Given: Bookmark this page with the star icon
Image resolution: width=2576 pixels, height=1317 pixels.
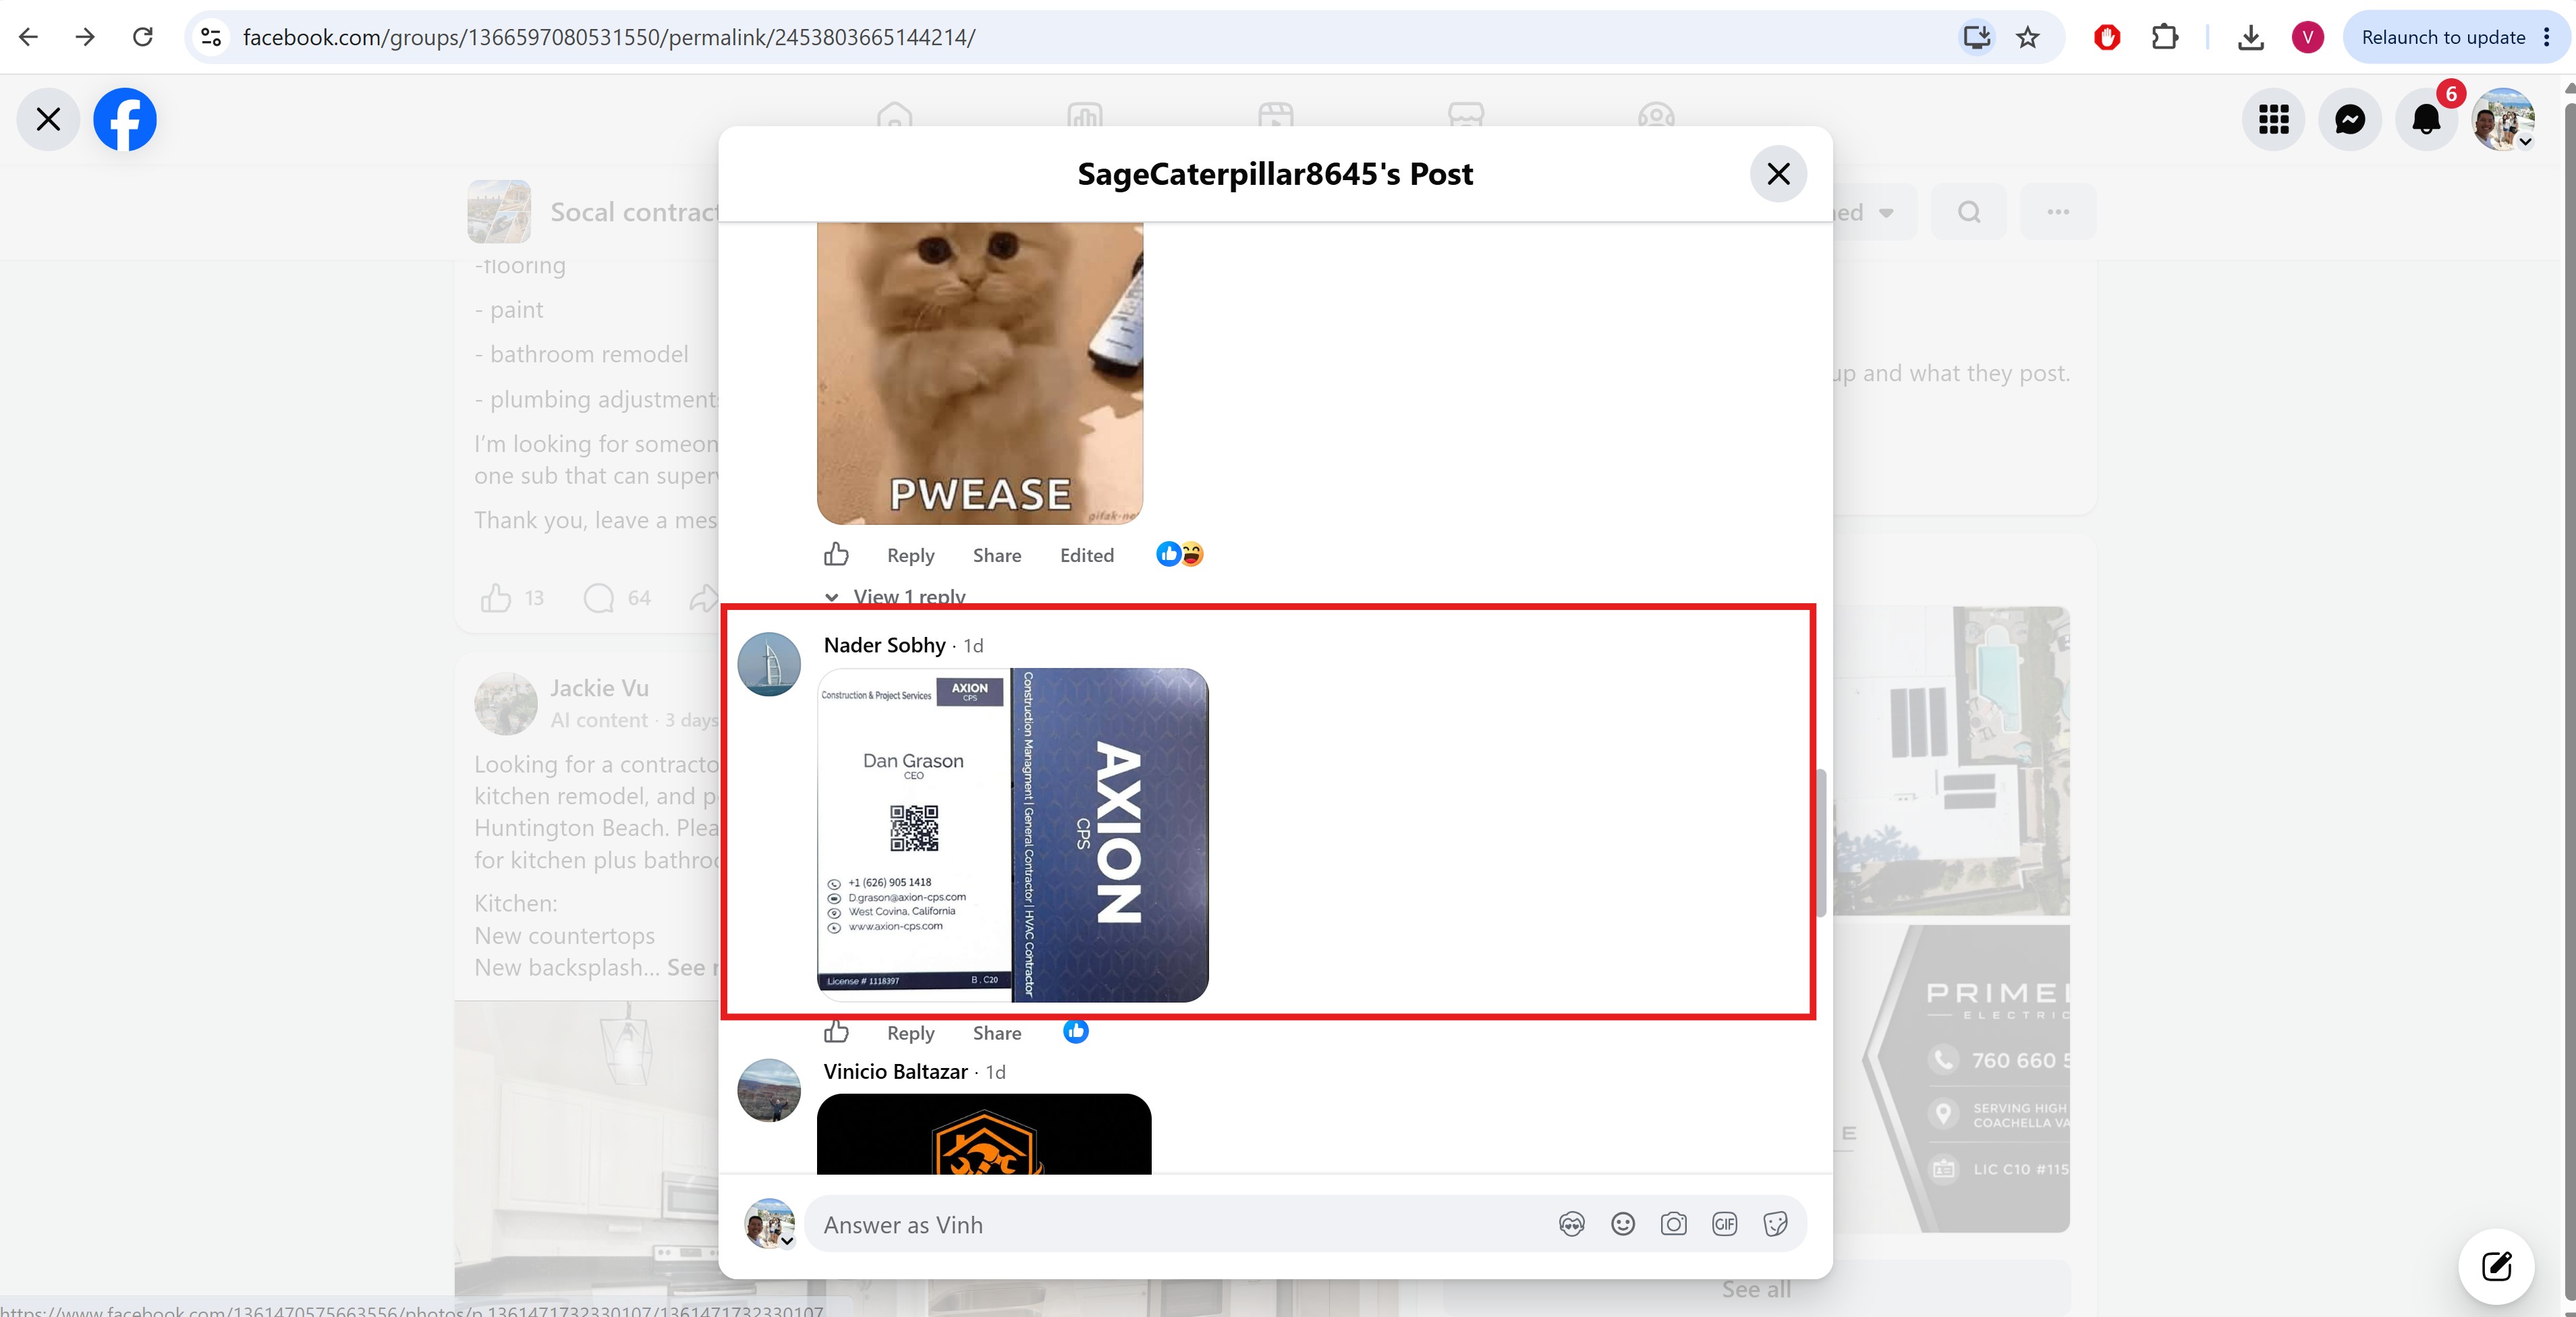Looking at the screenshot, I should point(2027,37).
